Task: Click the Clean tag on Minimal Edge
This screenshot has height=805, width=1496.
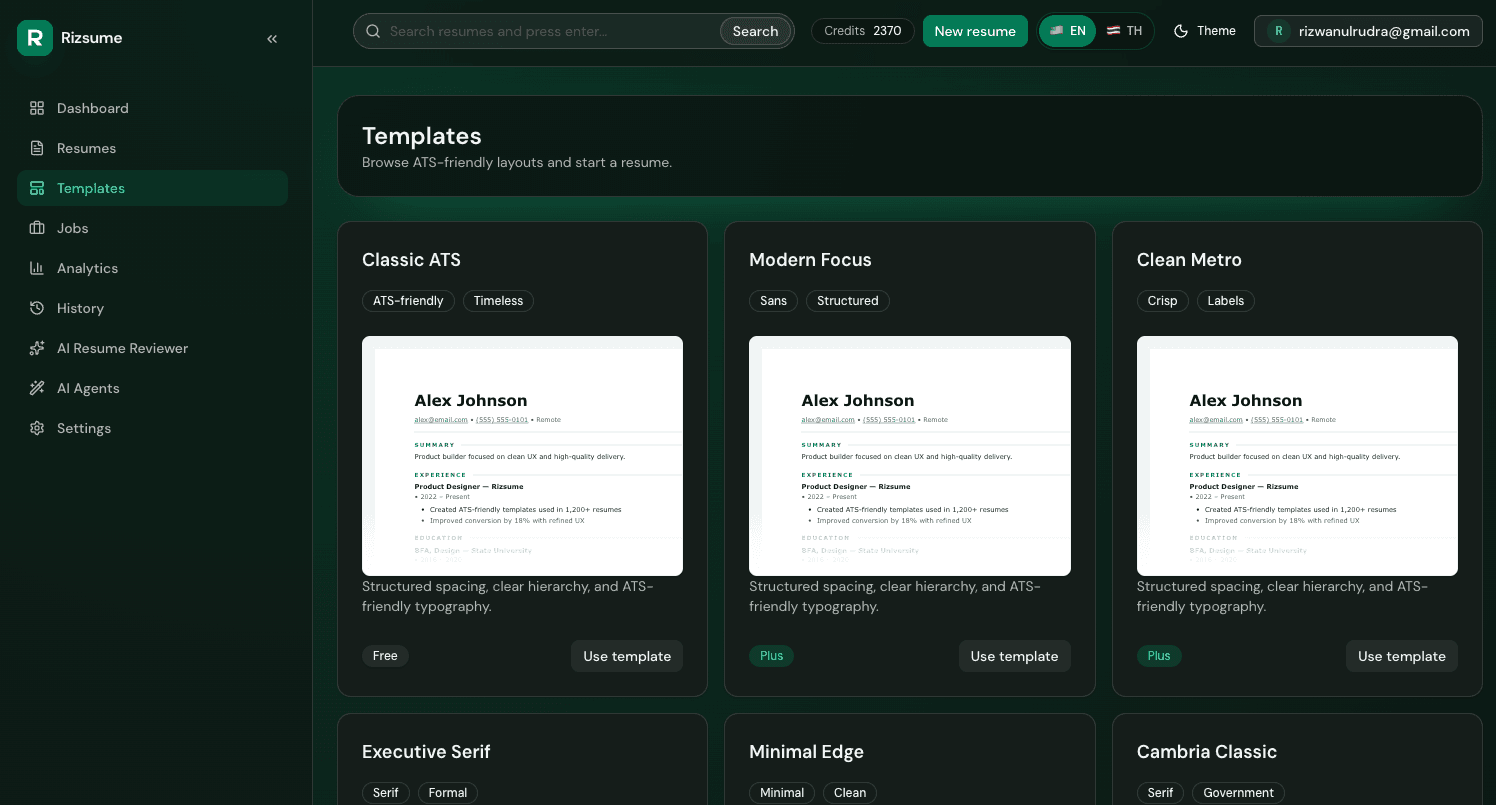Action: (850, 793)
